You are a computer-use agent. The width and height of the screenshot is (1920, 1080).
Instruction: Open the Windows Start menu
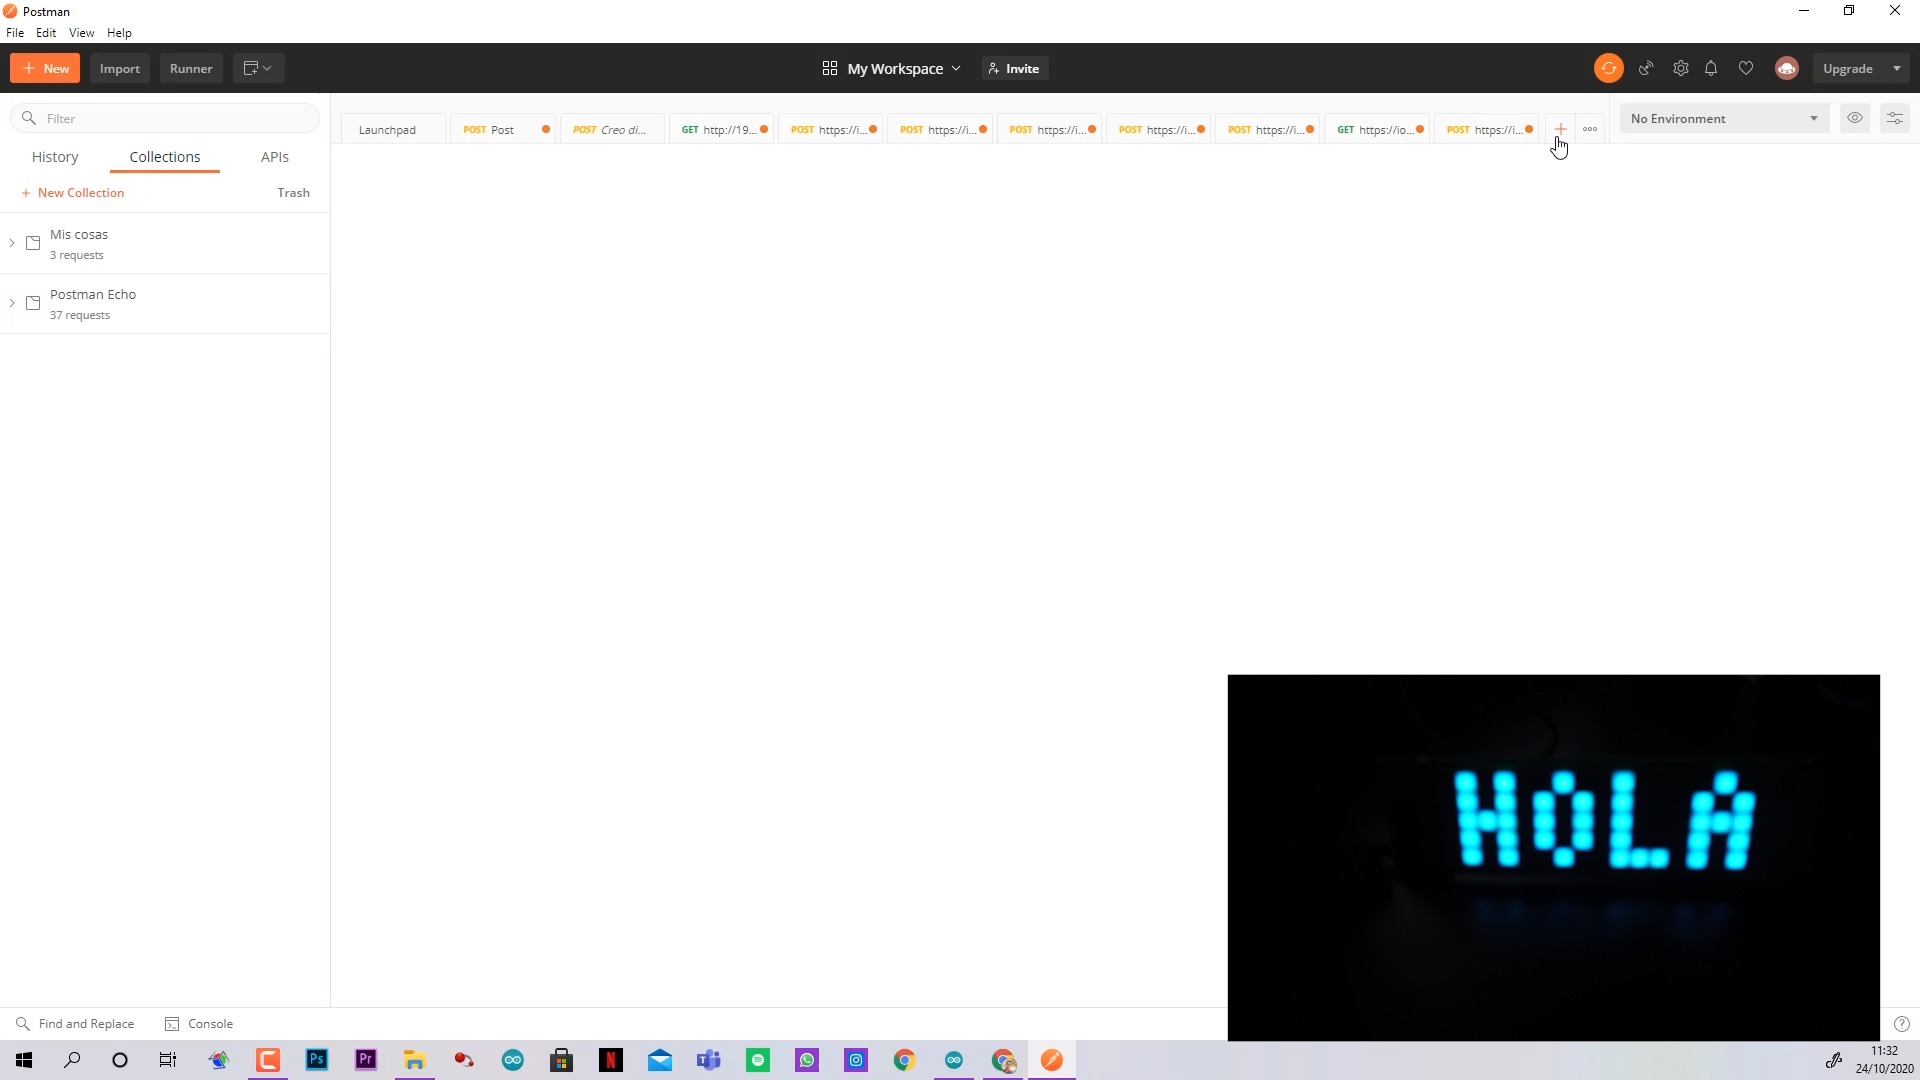pyautogui.click(x=24, y=1060)
